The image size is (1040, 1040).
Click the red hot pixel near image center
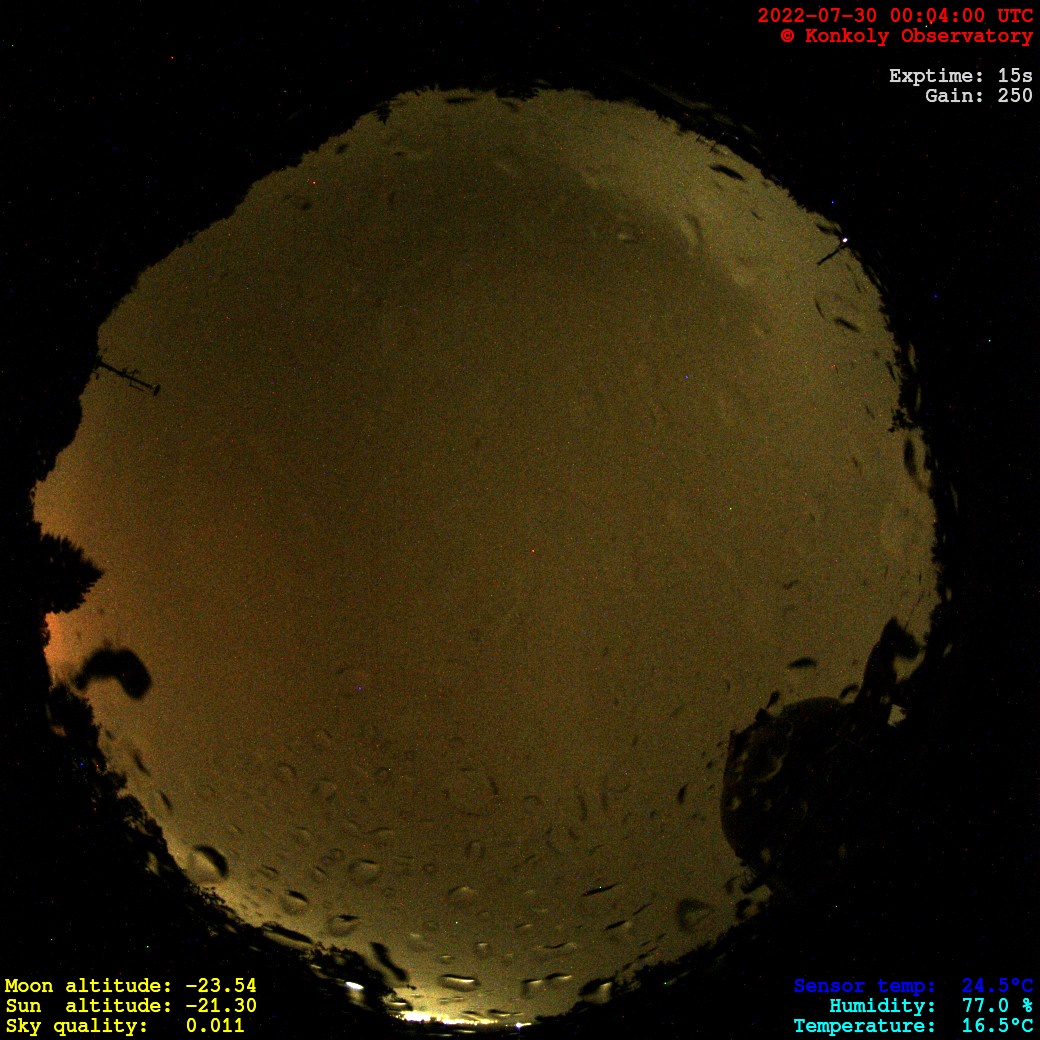tap(532, 551)
